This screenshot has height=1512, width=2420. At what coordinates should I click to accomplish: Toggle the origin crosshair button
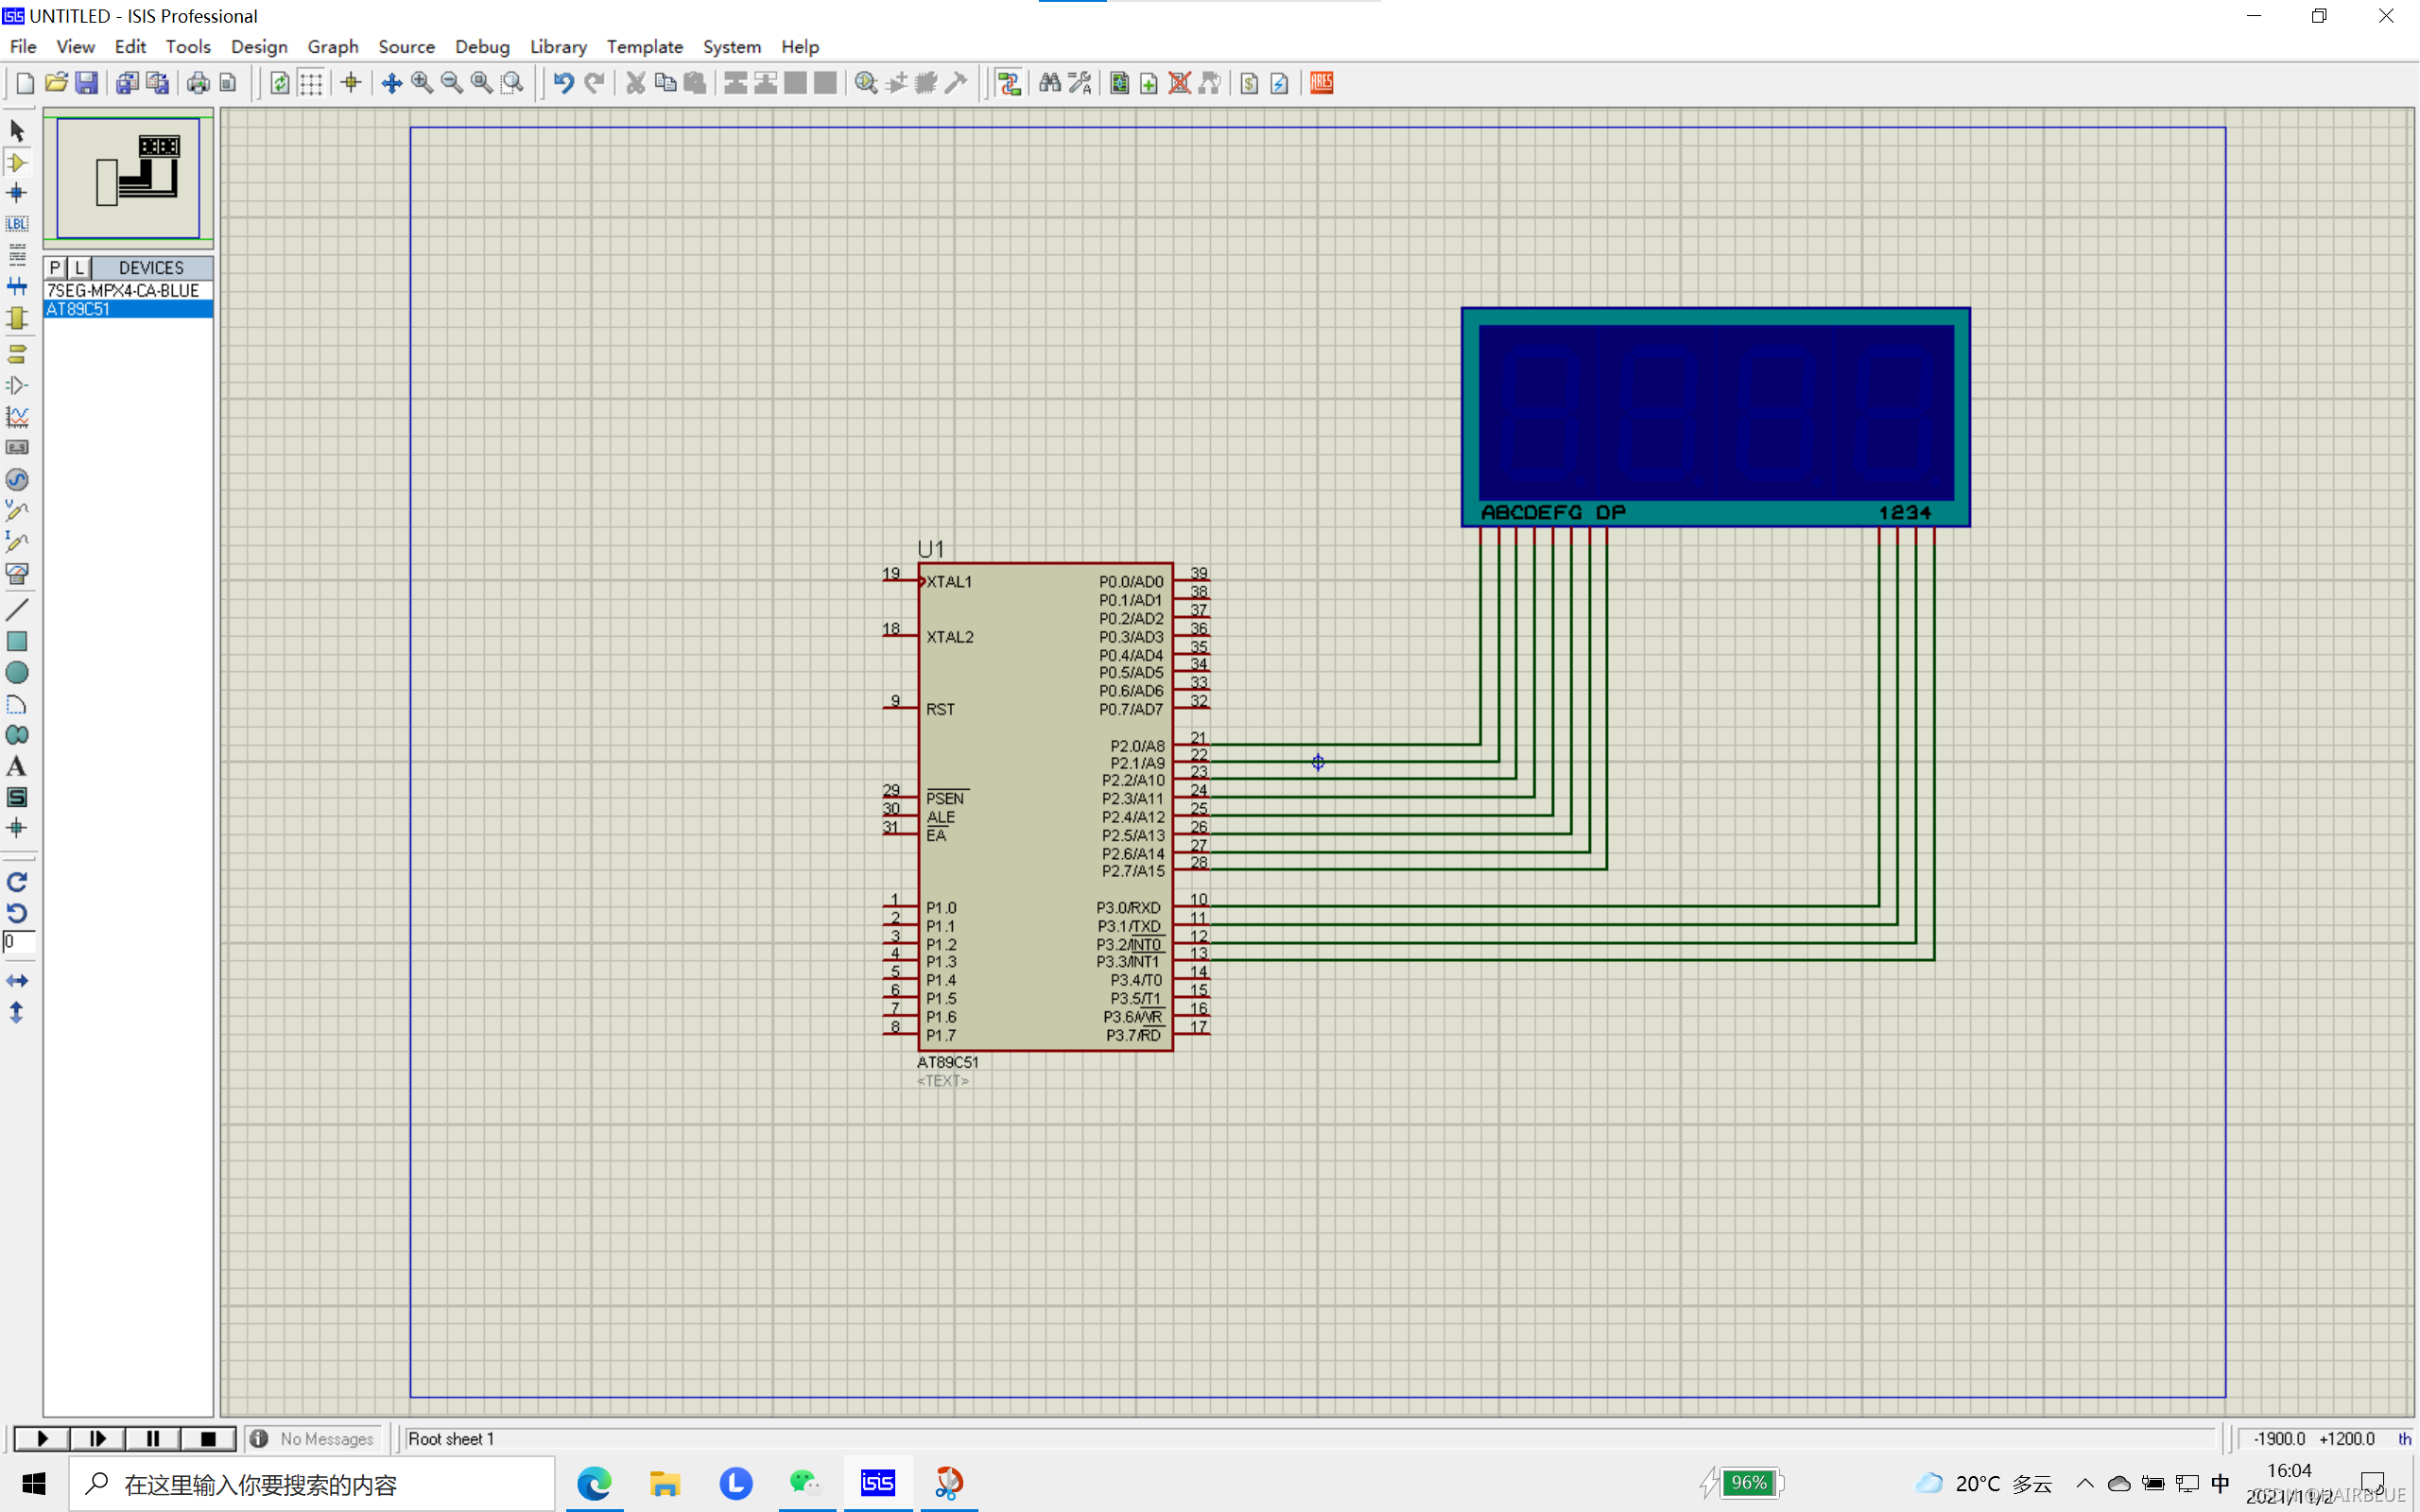pos(351,83)
